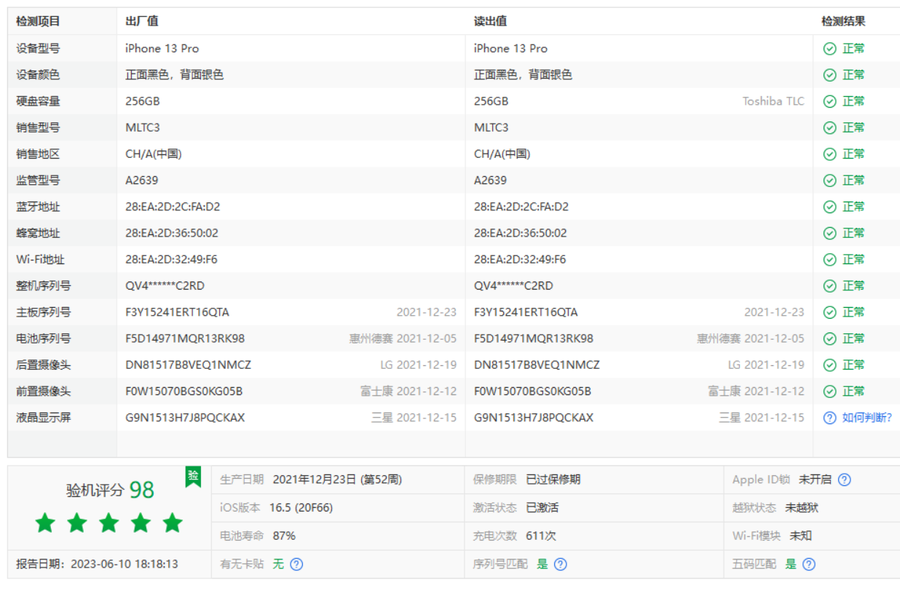Image resolution: width=900 pixels, height=593 pixels.
Task: Click the blue question icon in 液晶显示屏 row
Action: 829,418
